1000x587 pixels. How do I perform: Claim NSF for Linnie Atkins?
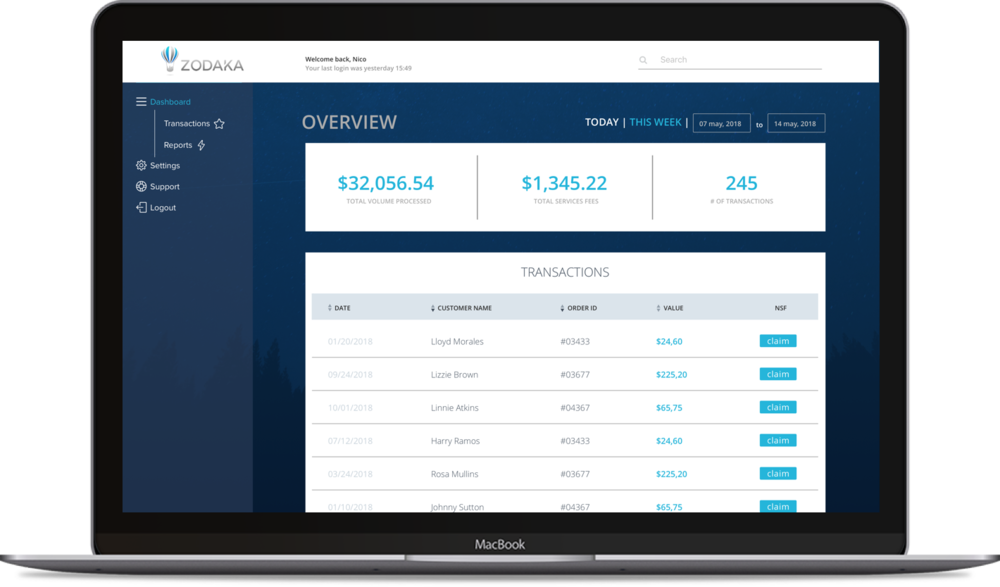[777, 407]
